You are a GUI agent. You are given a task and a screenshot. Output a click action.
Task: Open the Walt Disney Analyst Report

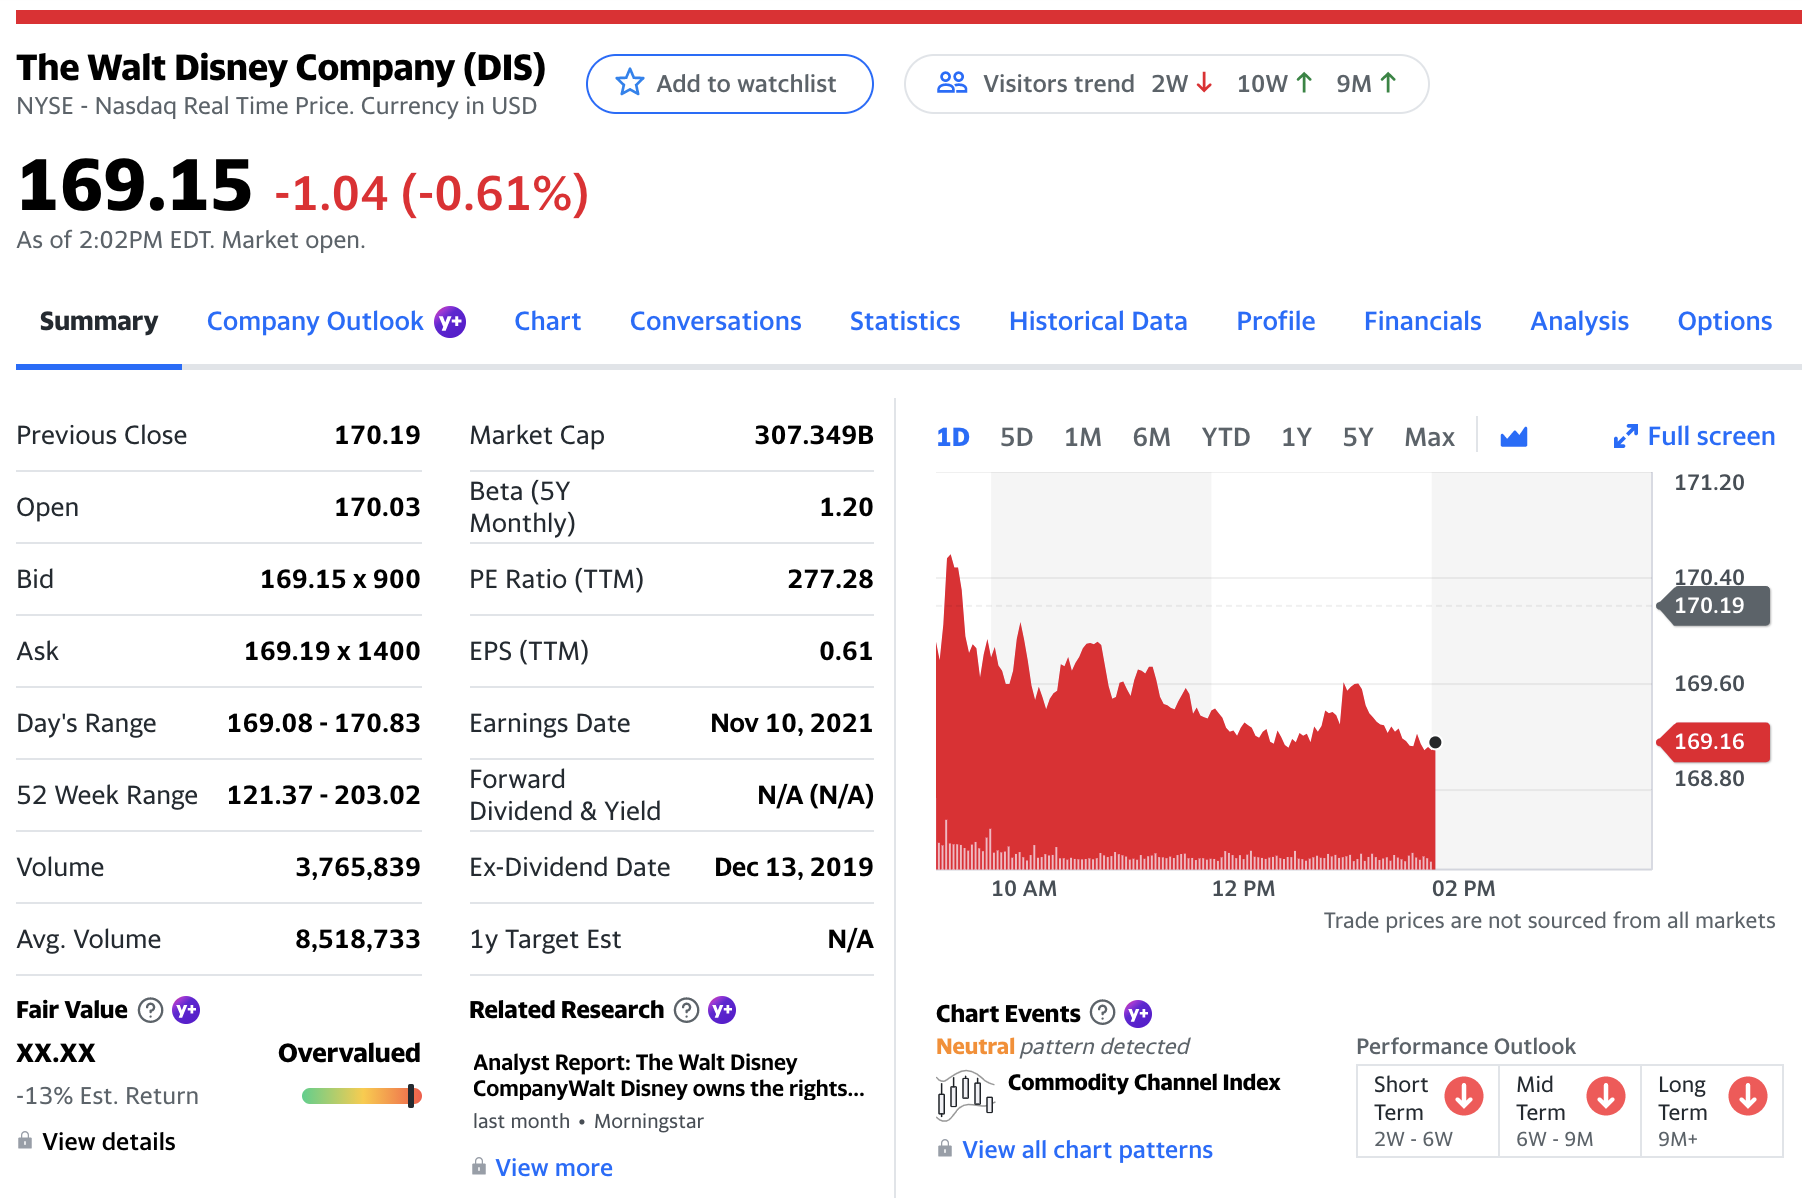point(668,1075)
